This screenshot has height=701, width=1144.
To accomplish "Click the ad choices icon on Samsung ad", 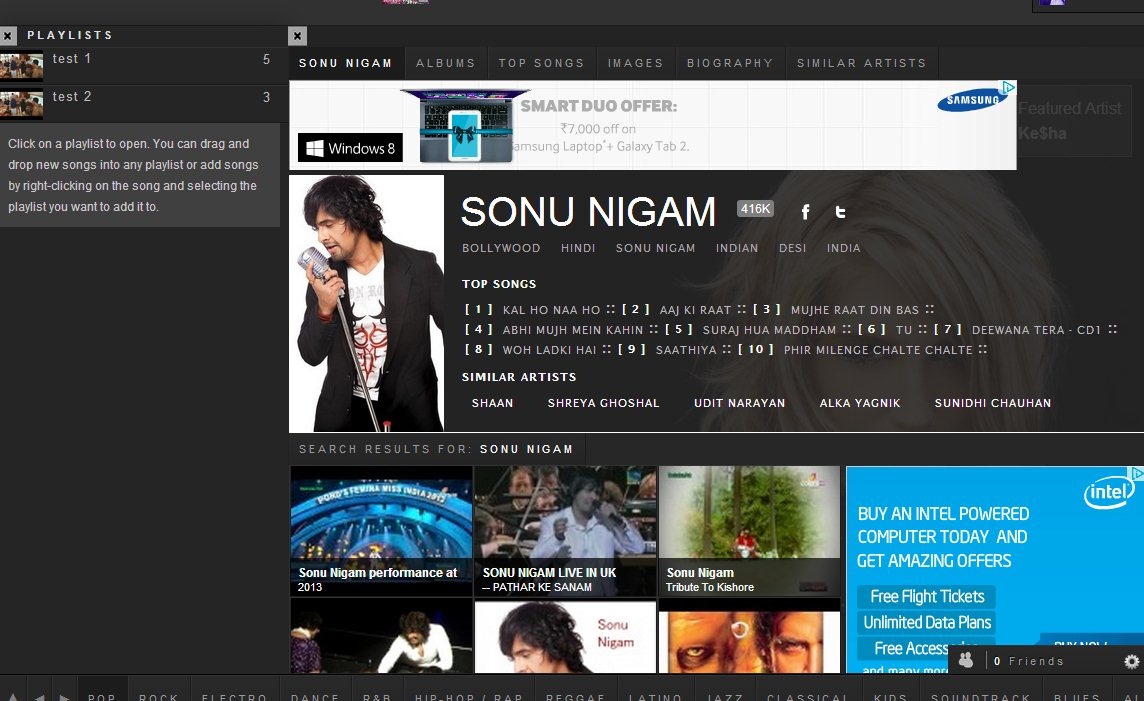I will point(1008,88).
